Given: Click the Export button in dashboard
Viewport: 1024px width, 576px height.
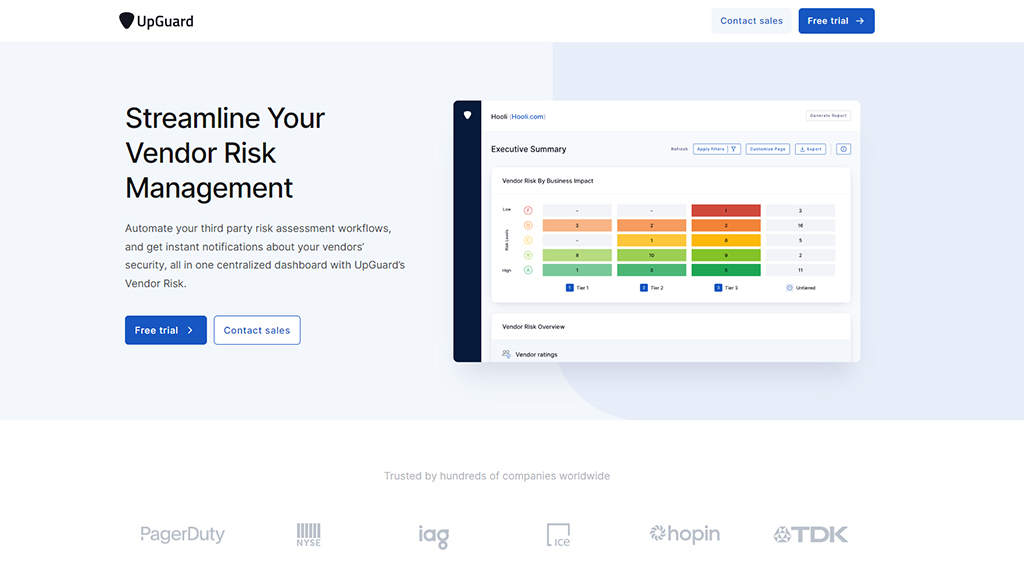Looking at the screenshot, I should [x=810, y=149].
